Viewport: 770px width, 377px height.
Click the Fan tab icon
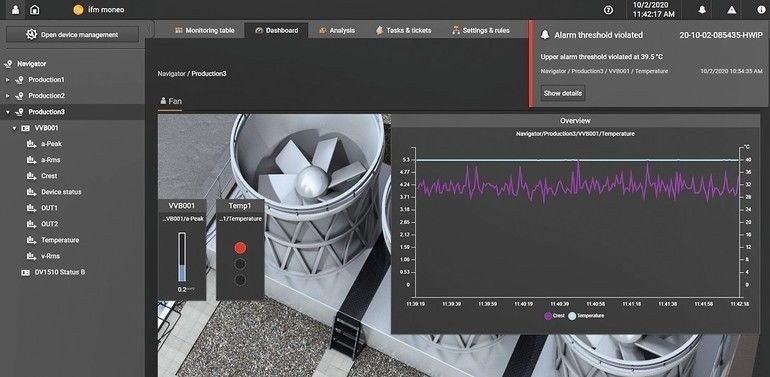pos(163,101)
